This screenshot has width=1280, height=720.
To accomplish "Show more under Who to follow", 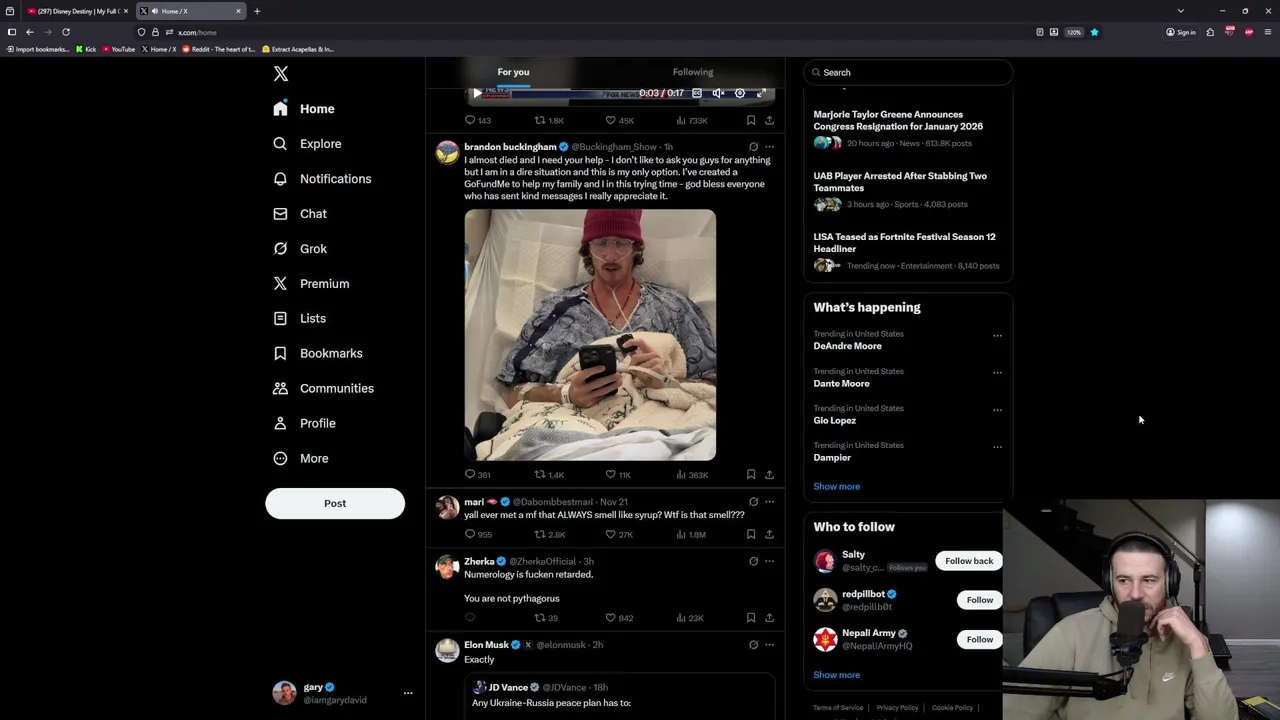I will tap(836, 675).
